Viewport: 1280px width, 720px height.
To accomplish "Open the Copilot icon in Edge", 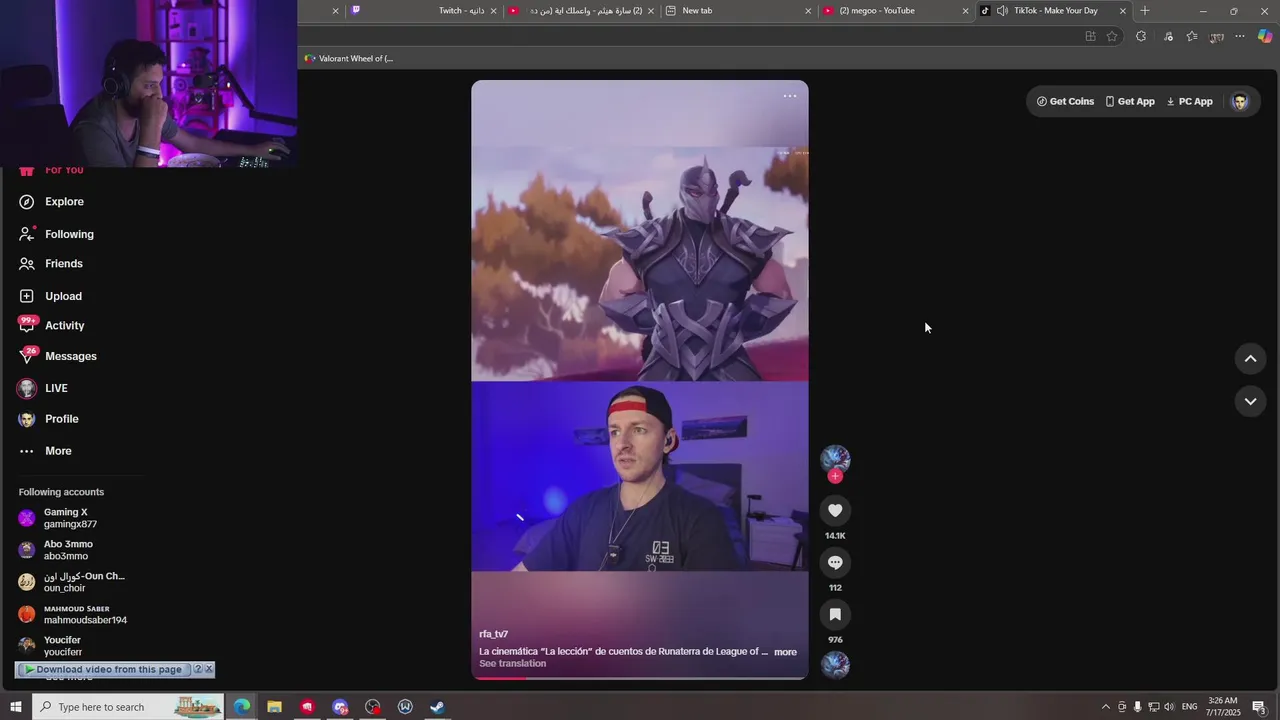I will pos(1265,36).
